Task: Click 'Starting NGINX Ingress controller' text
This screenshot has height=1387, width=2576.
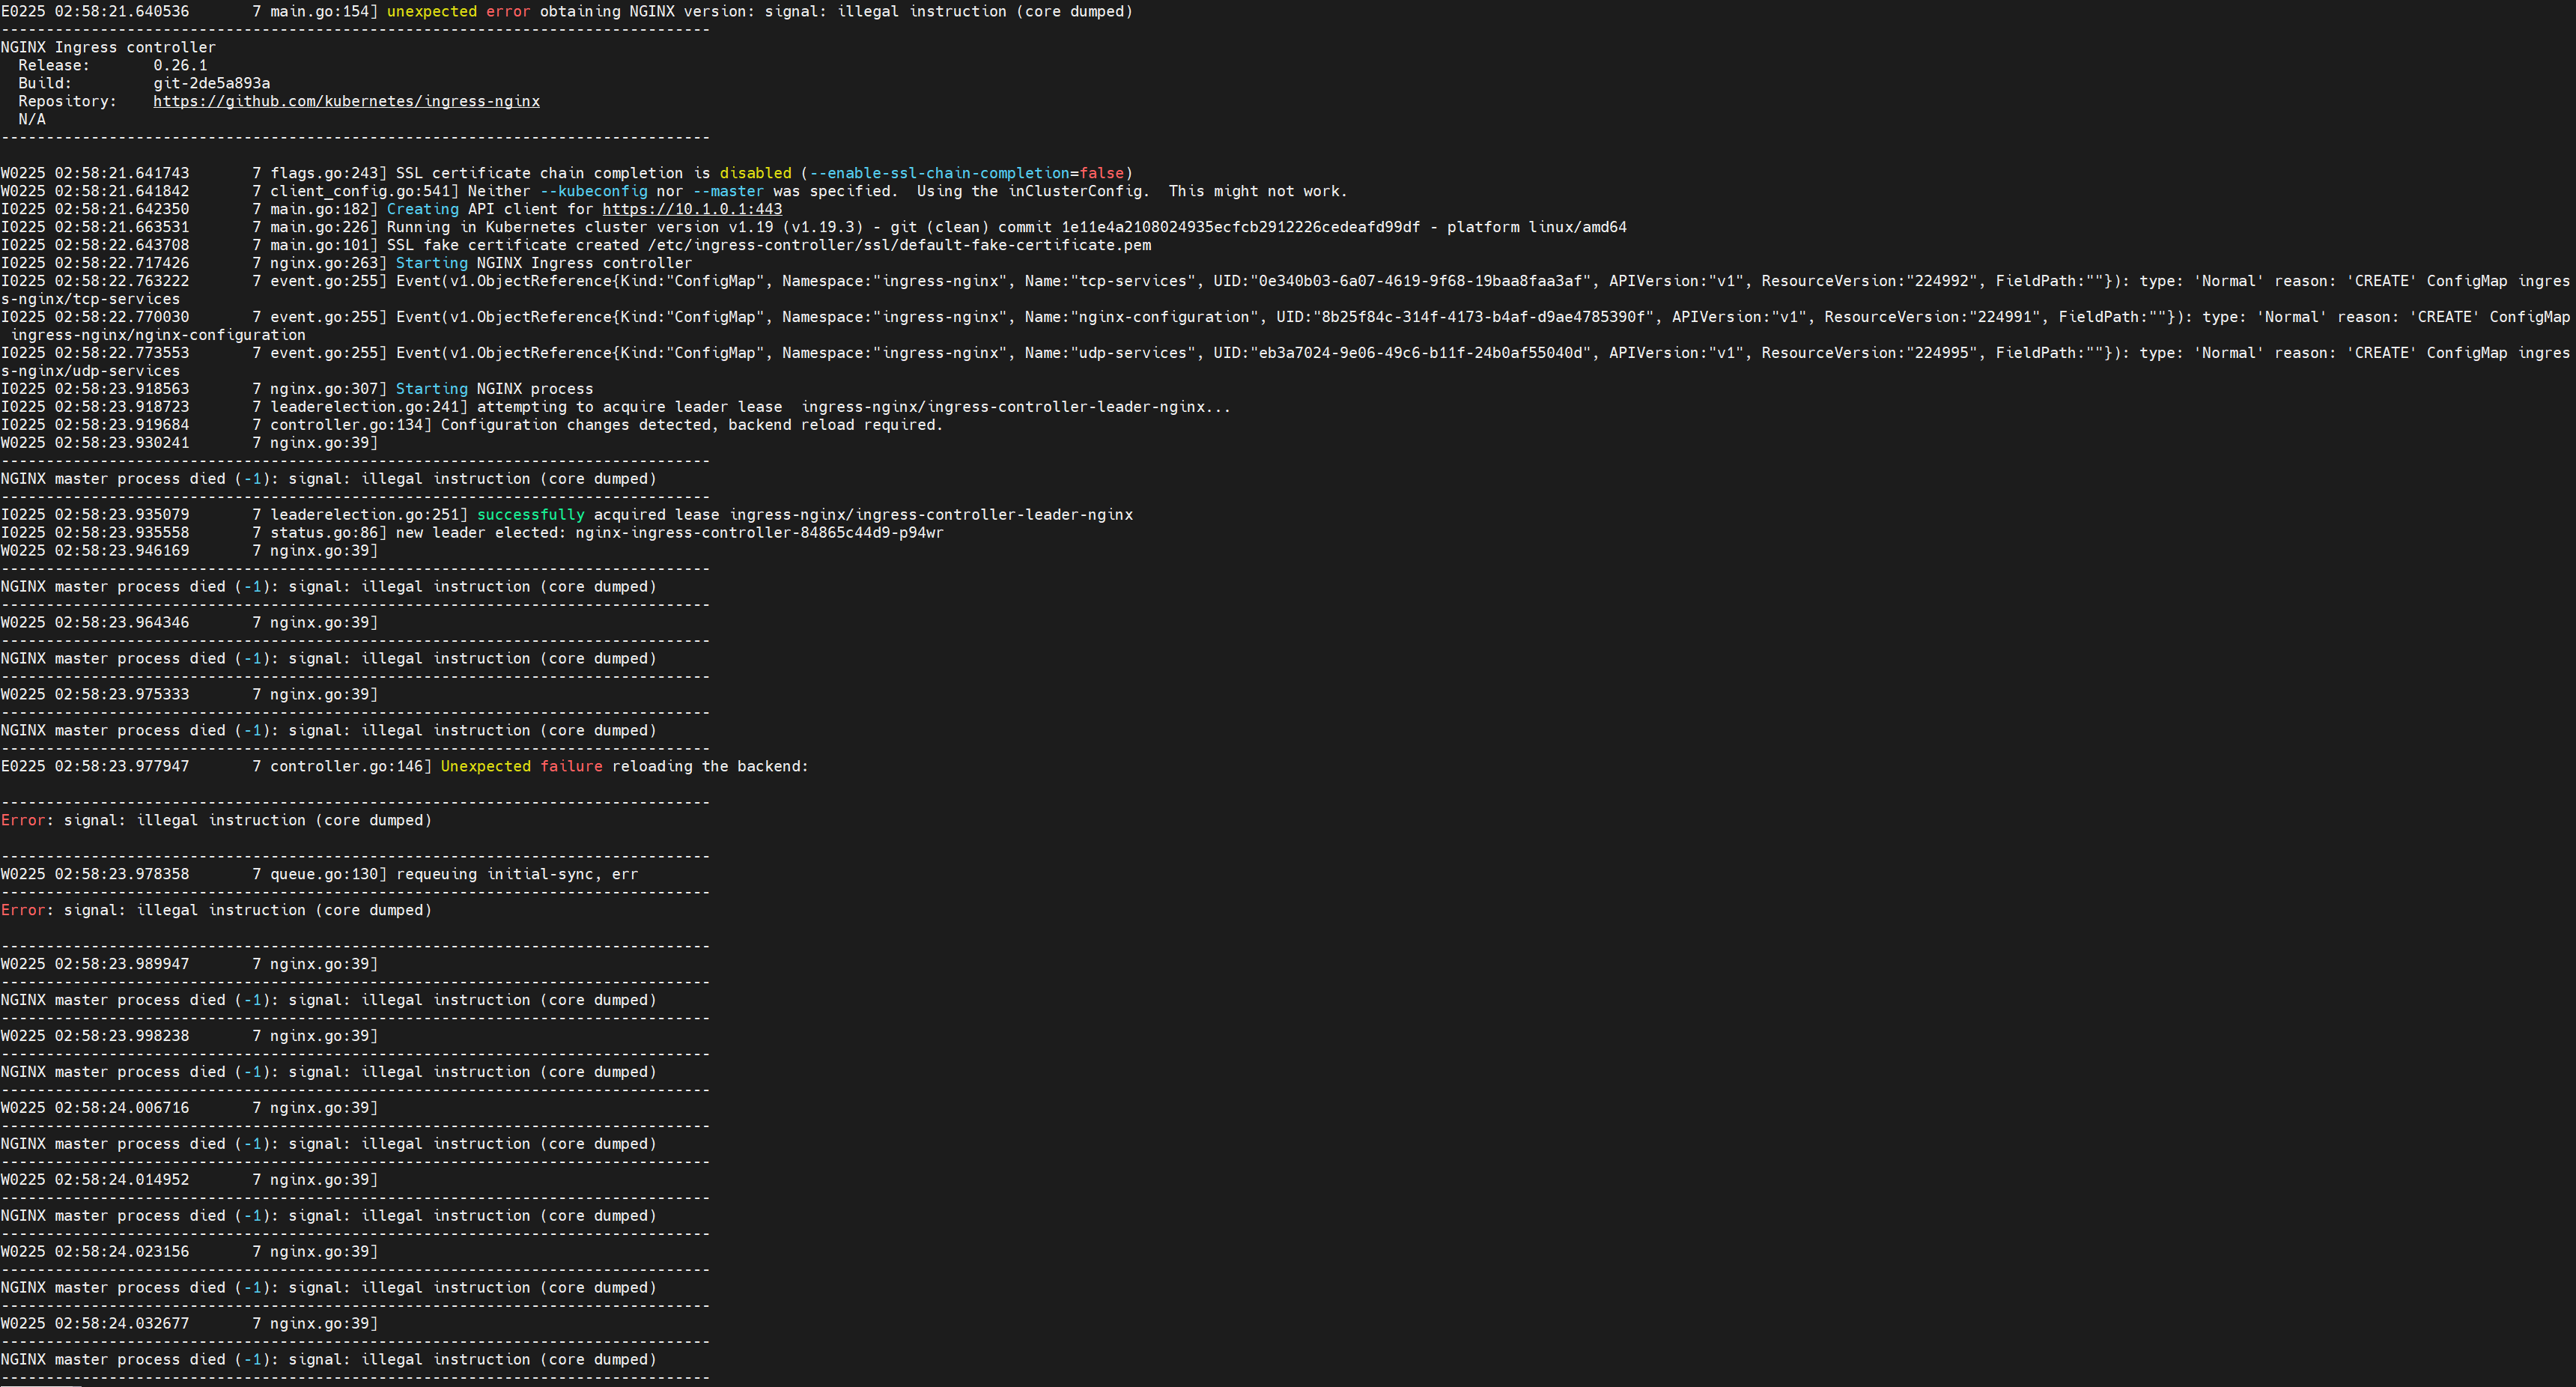Action: click(x=543, y=263)
